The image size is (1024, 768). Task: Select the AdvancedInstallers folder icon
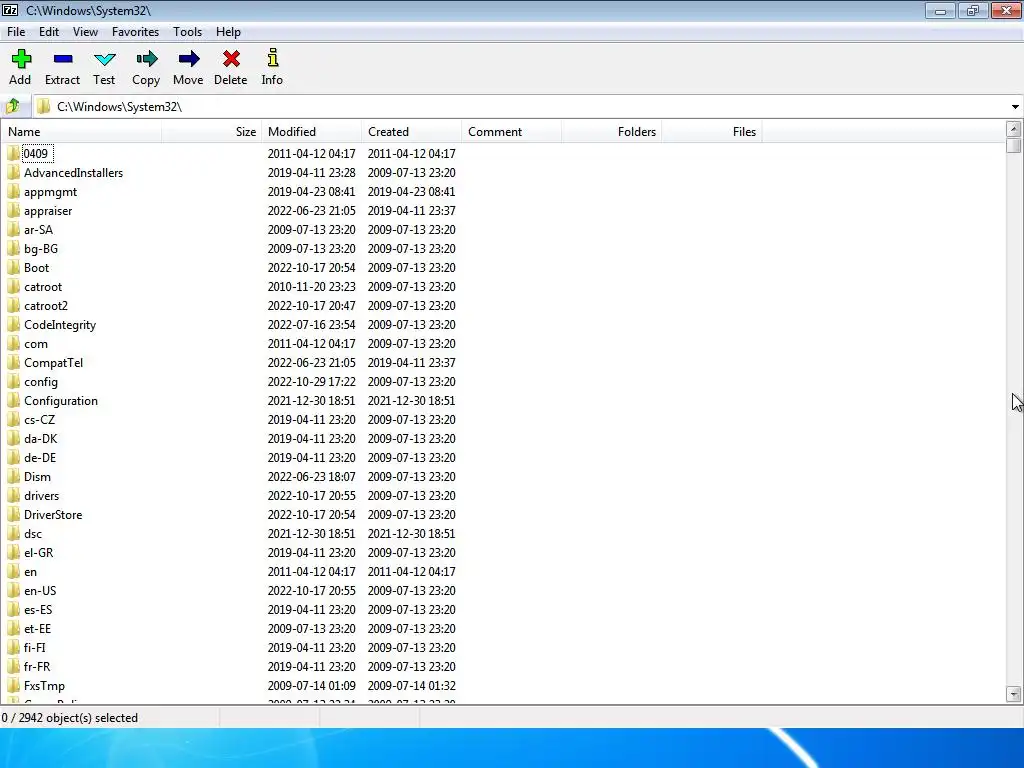click(14, 172)
